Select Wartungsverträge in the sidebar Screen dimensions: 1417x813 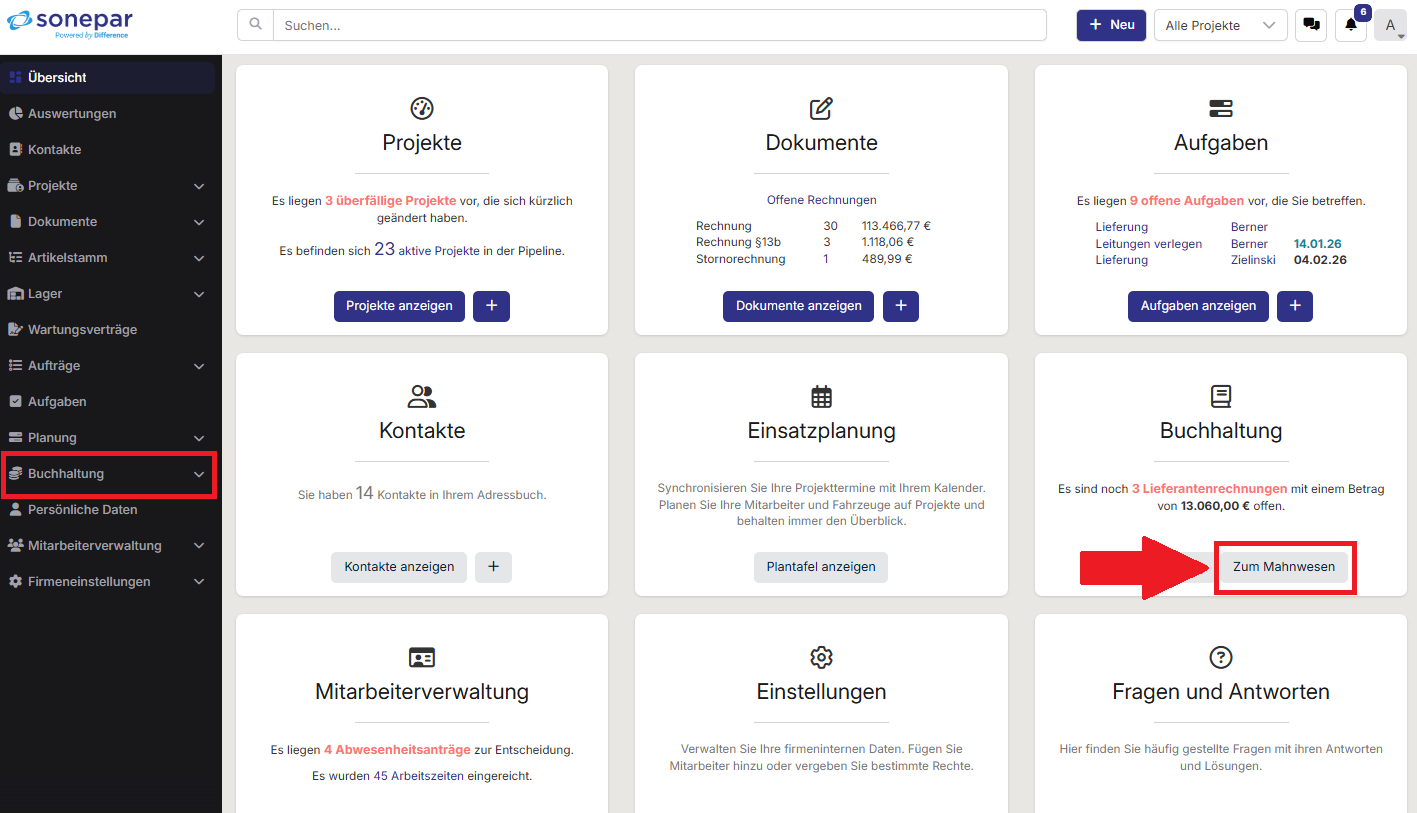coord(82,330)
